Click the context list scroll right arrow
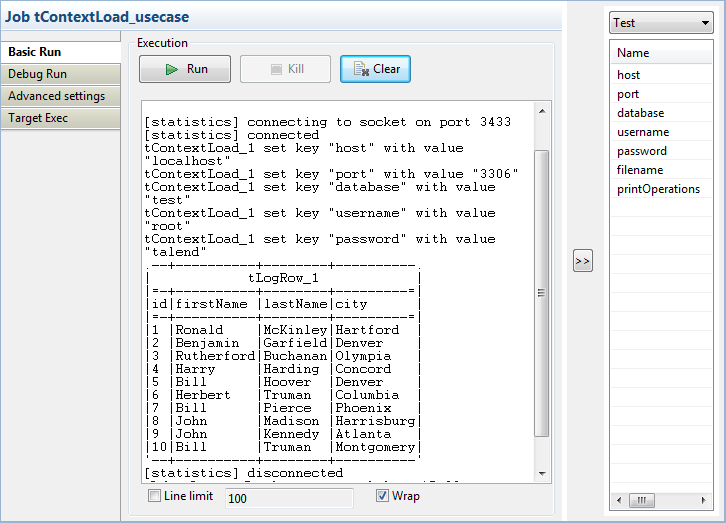The image size is (726, 523). [x=704, y=500]
